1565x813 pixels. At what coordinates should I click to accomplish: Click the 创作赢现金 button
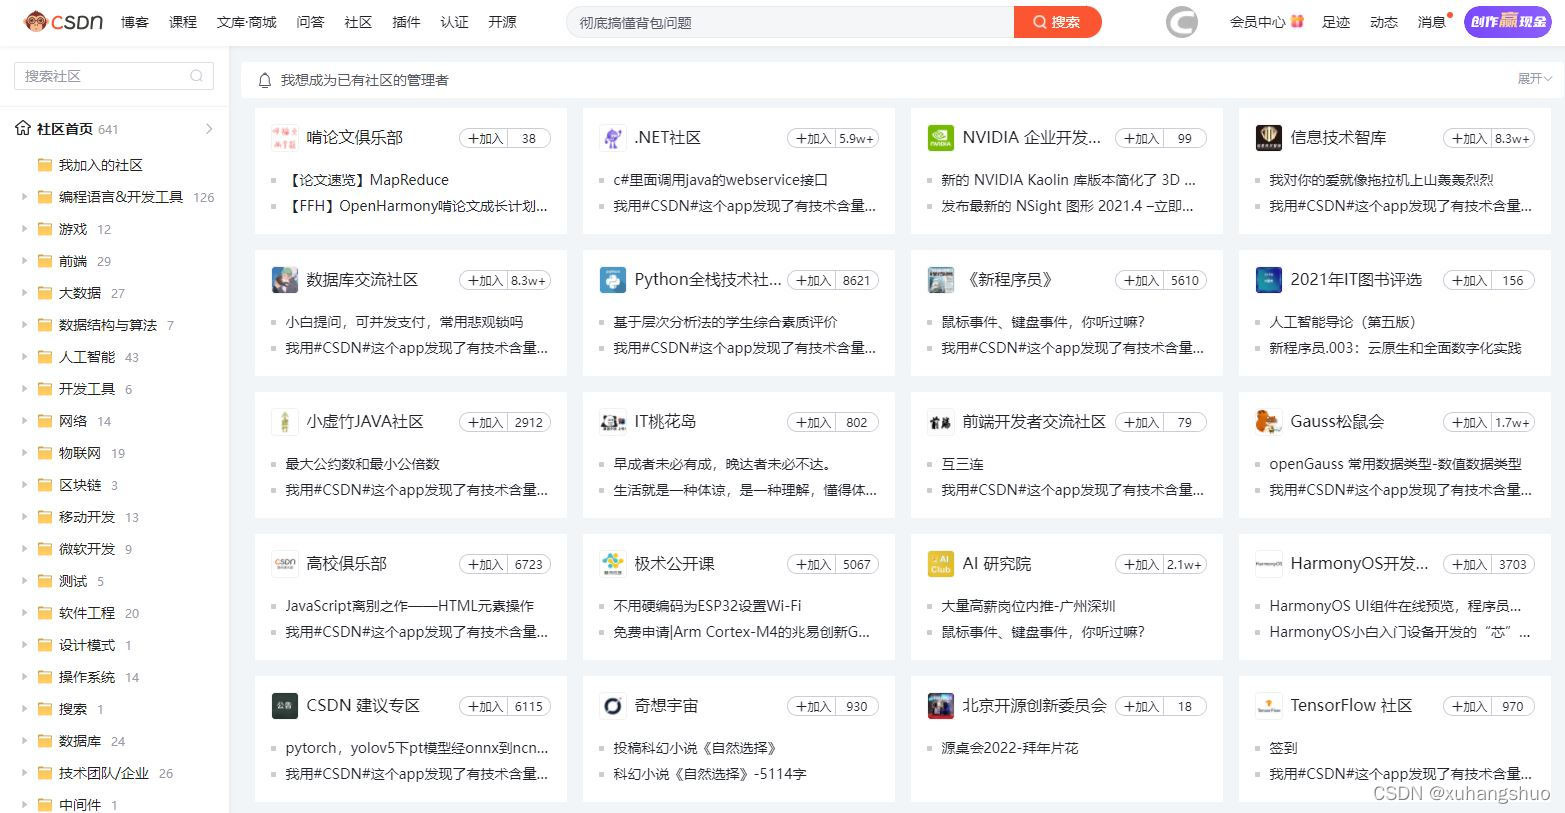1508,21
